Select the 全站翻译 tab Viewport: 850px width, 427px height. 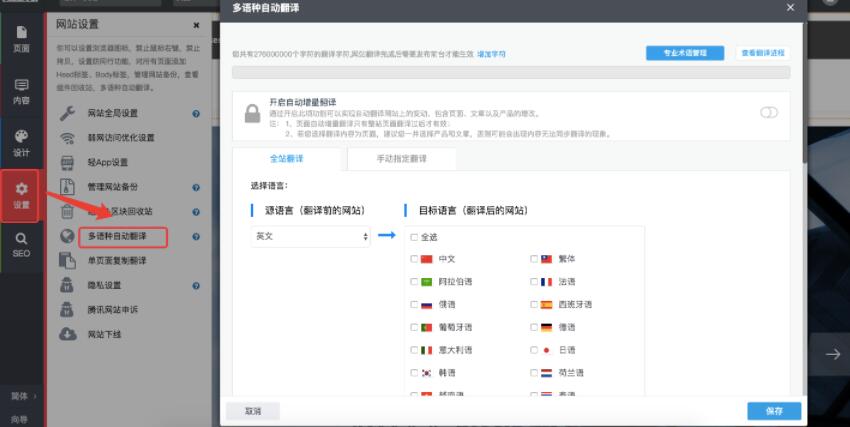pyautogui.click(x=289, y=159)
